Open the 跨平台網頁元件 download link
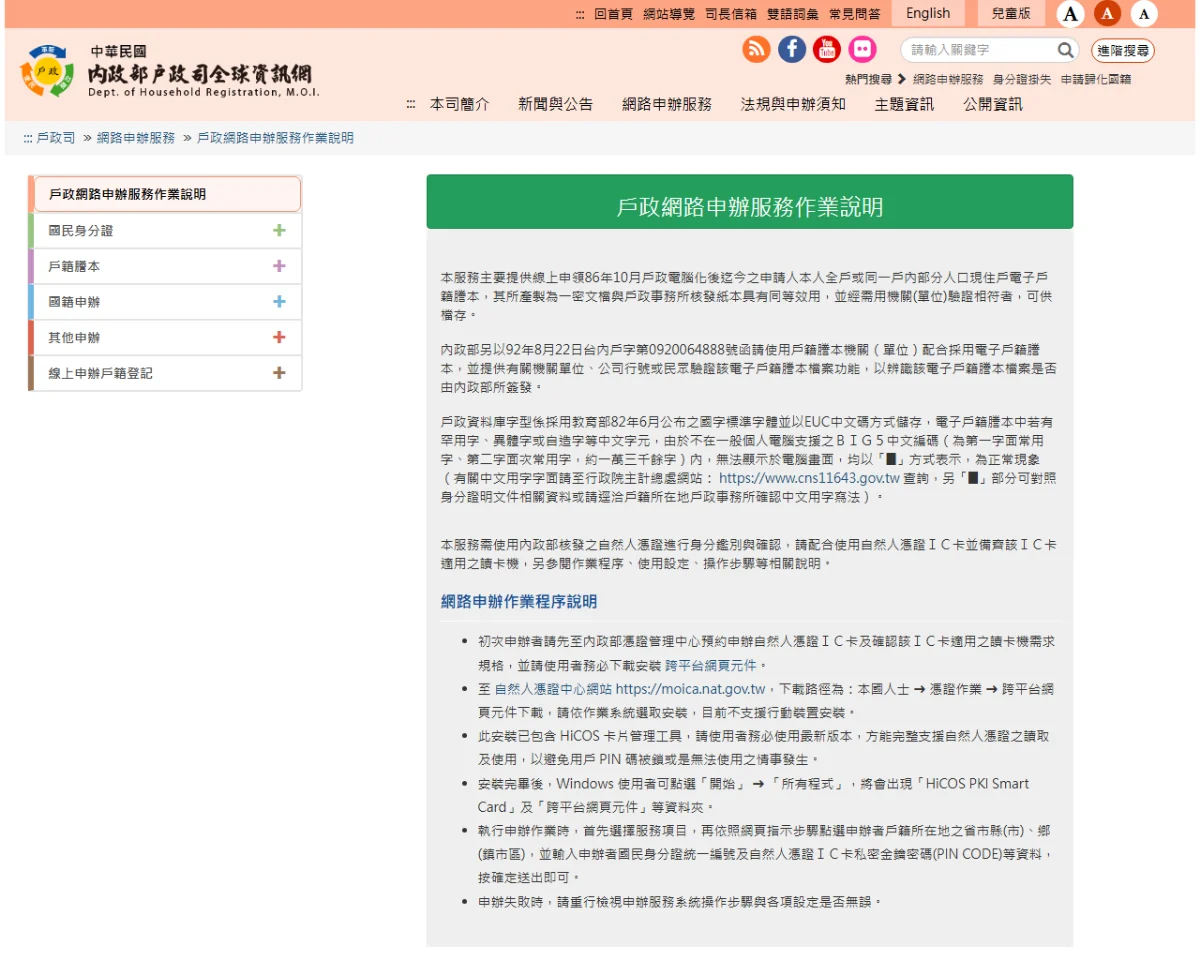Image resolution: width=1200 pixels, height=956 pixels. (x=712, y=665)
